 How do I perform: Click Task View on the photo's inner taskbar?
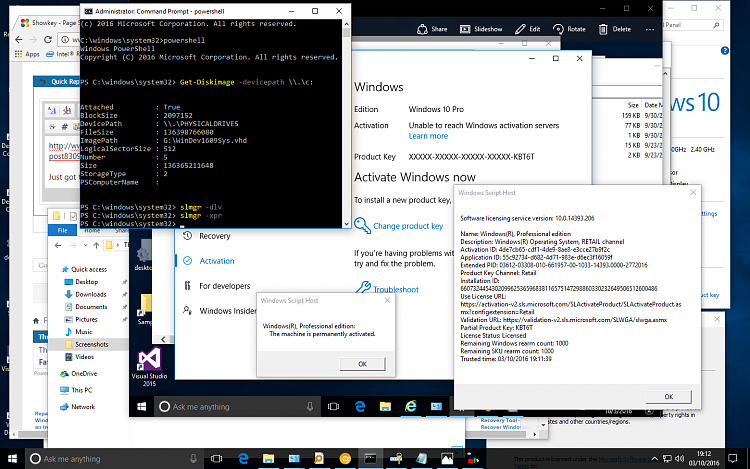[x=333, y=406]
